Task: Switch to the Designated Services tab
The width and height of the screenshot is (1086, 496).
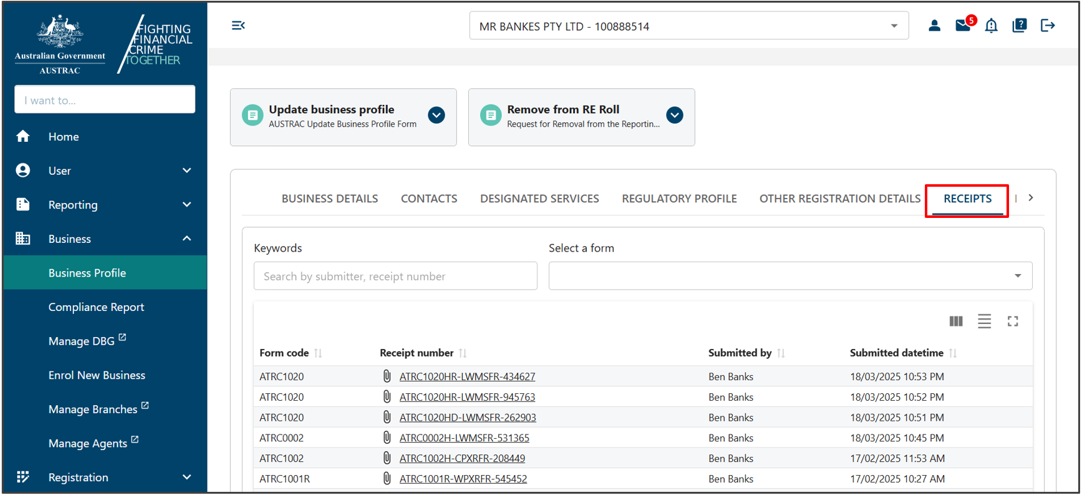Action: point(540,199)
